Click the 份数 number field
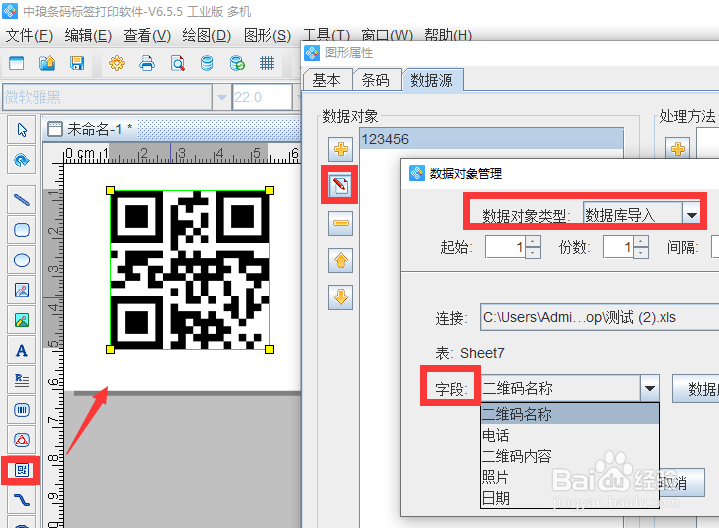This screenshot has height=528, width=719. point(619,247)
